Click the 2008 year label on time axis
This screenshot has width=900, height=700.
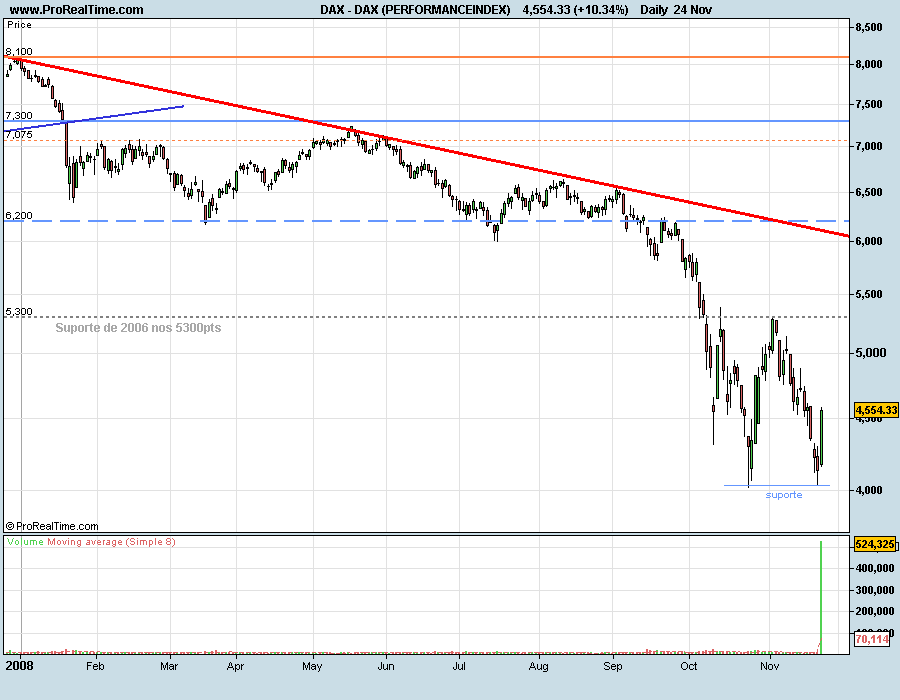(x=19, y=666)
